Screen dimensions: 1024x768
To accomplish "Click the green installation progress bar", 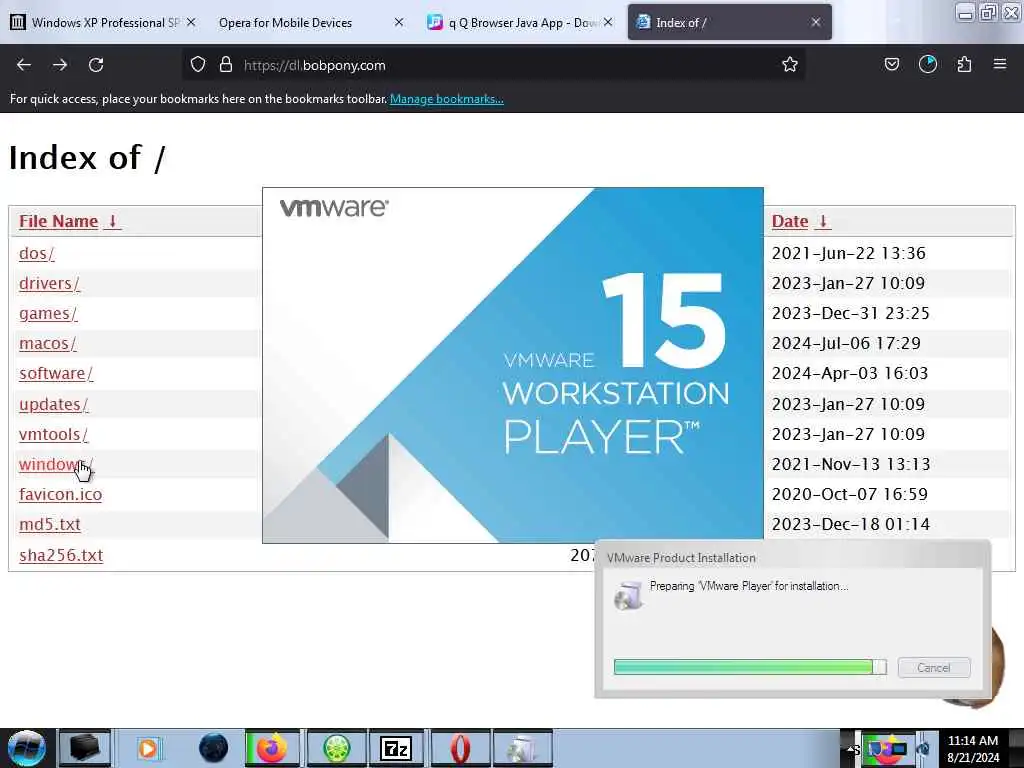I will [x=750, y=667].
